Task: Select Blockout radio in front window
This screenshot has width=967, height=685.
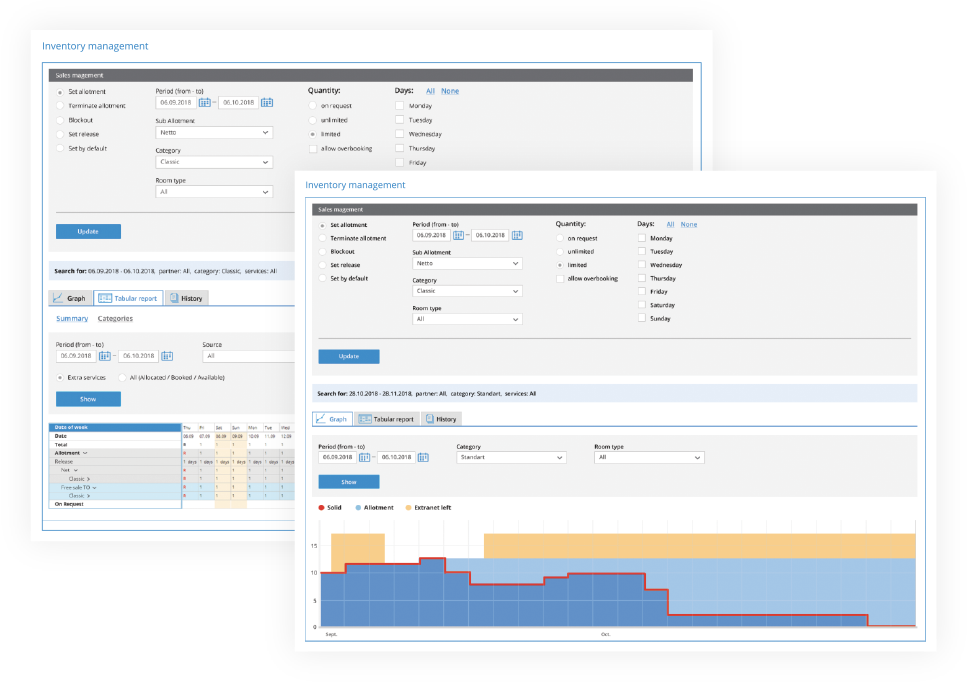Action: [322, 252]
